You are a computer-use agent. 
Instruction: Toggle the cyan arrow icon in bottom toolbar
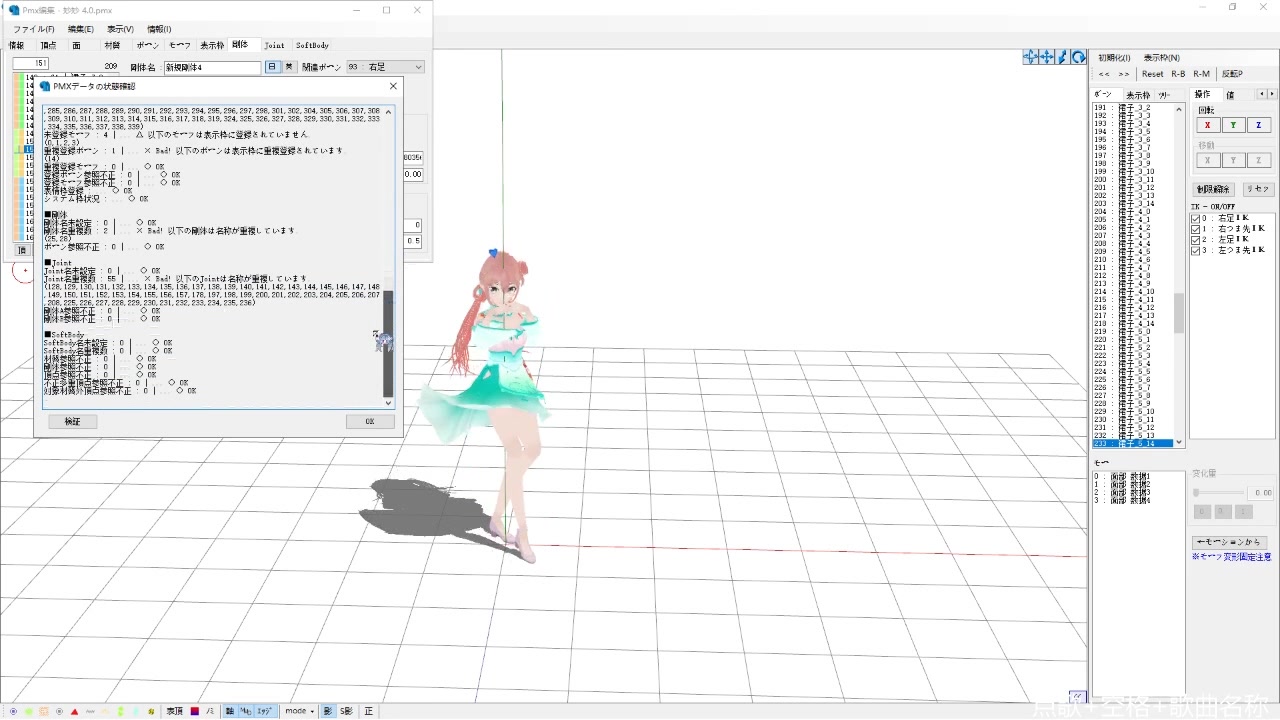(x=135, y=711)
